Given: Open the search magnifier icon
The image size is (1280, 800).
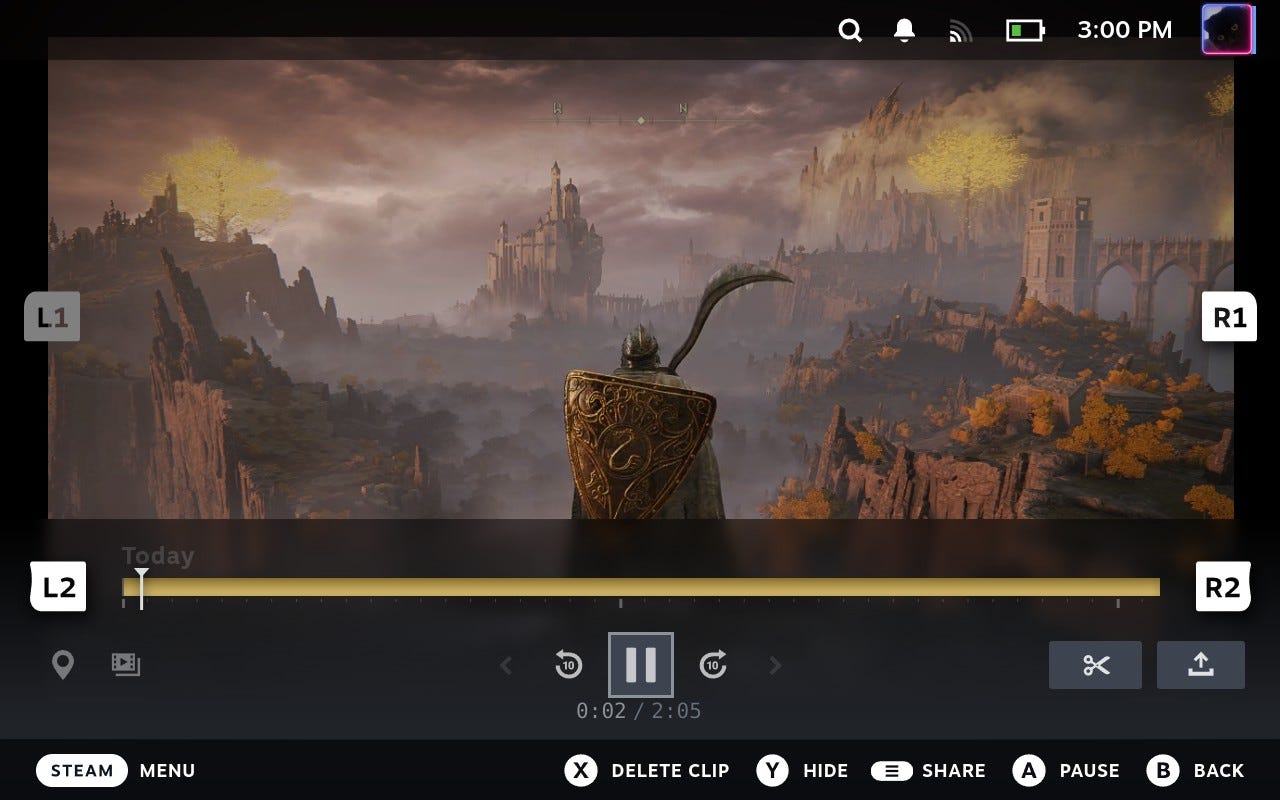Looking at the screenshot, I should (850, 31).
